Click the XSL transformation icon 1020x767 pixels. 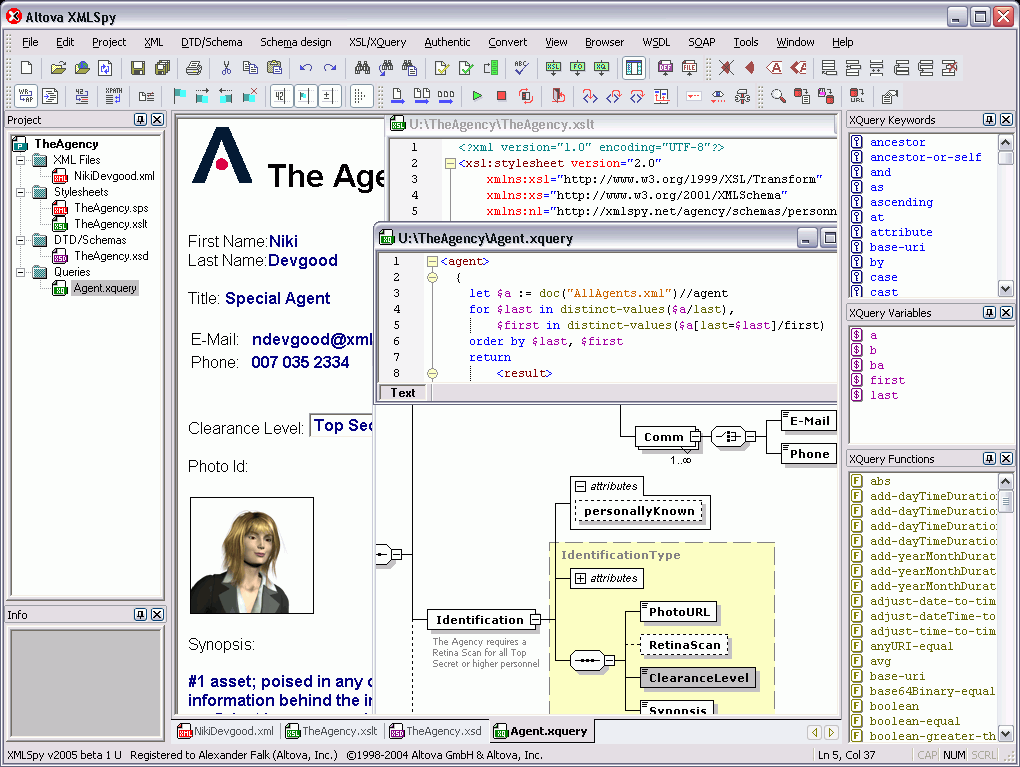coord(554,68)
